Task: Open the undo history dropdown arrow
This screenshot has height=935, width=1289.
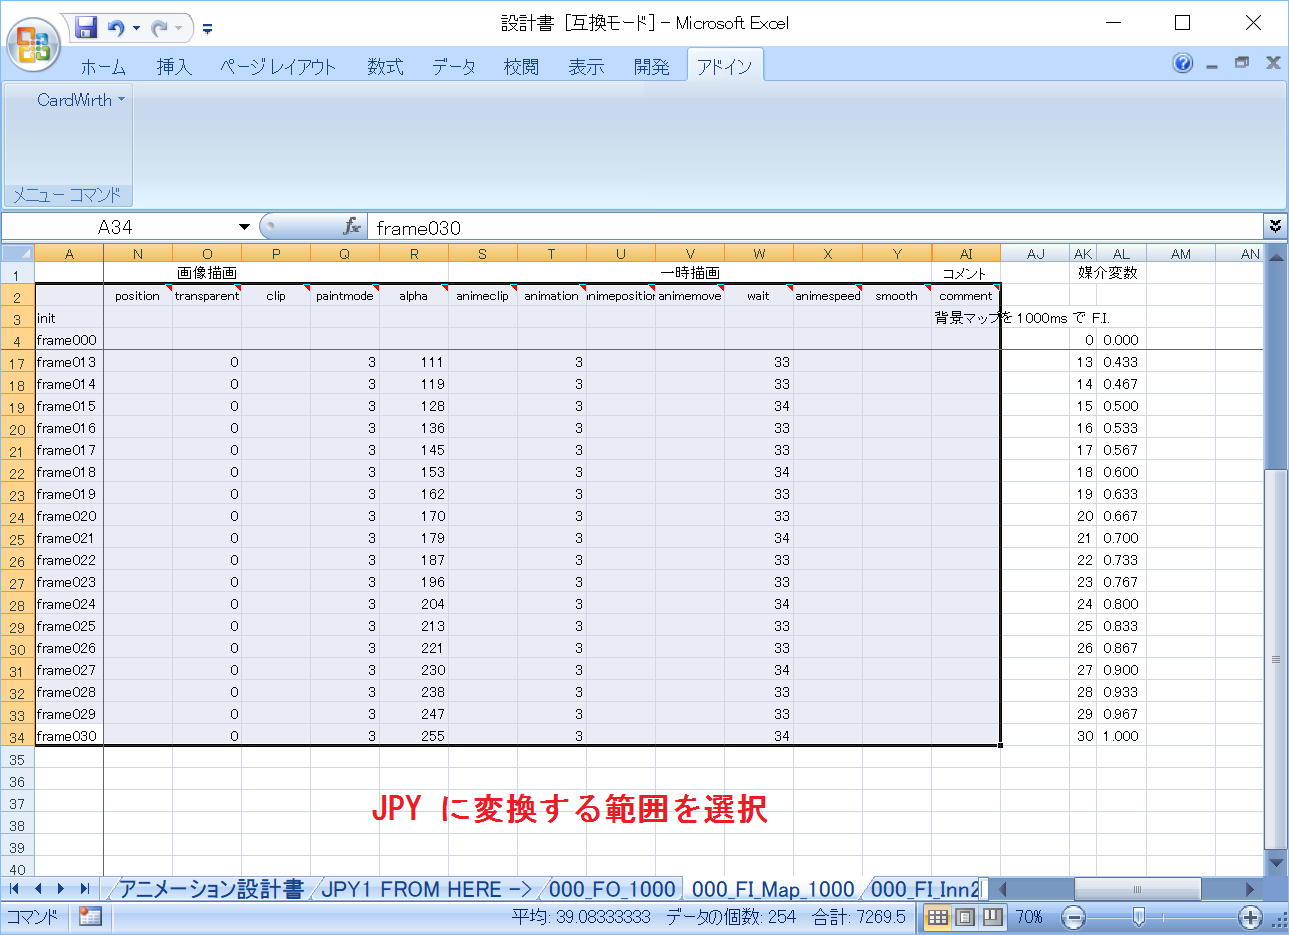Action: pos(136,28)
